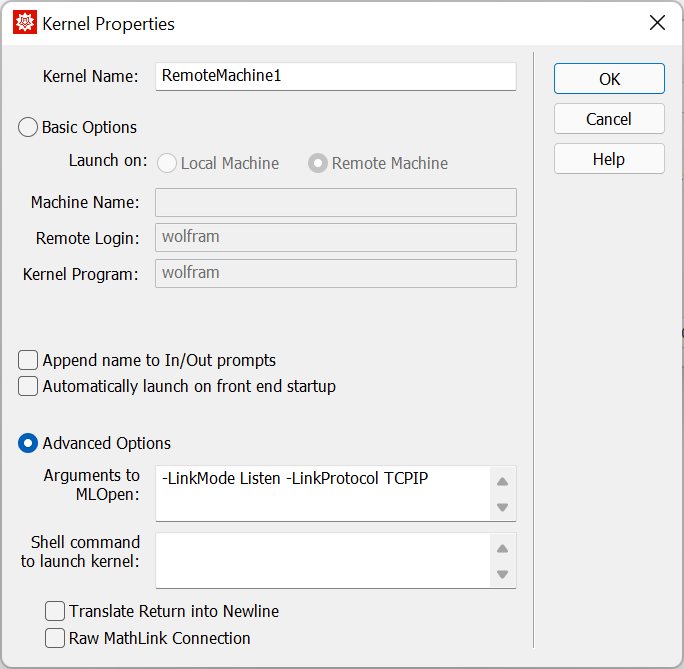
Task: Check Raw MathLink Connection option
Action: [x=56, y=638]
